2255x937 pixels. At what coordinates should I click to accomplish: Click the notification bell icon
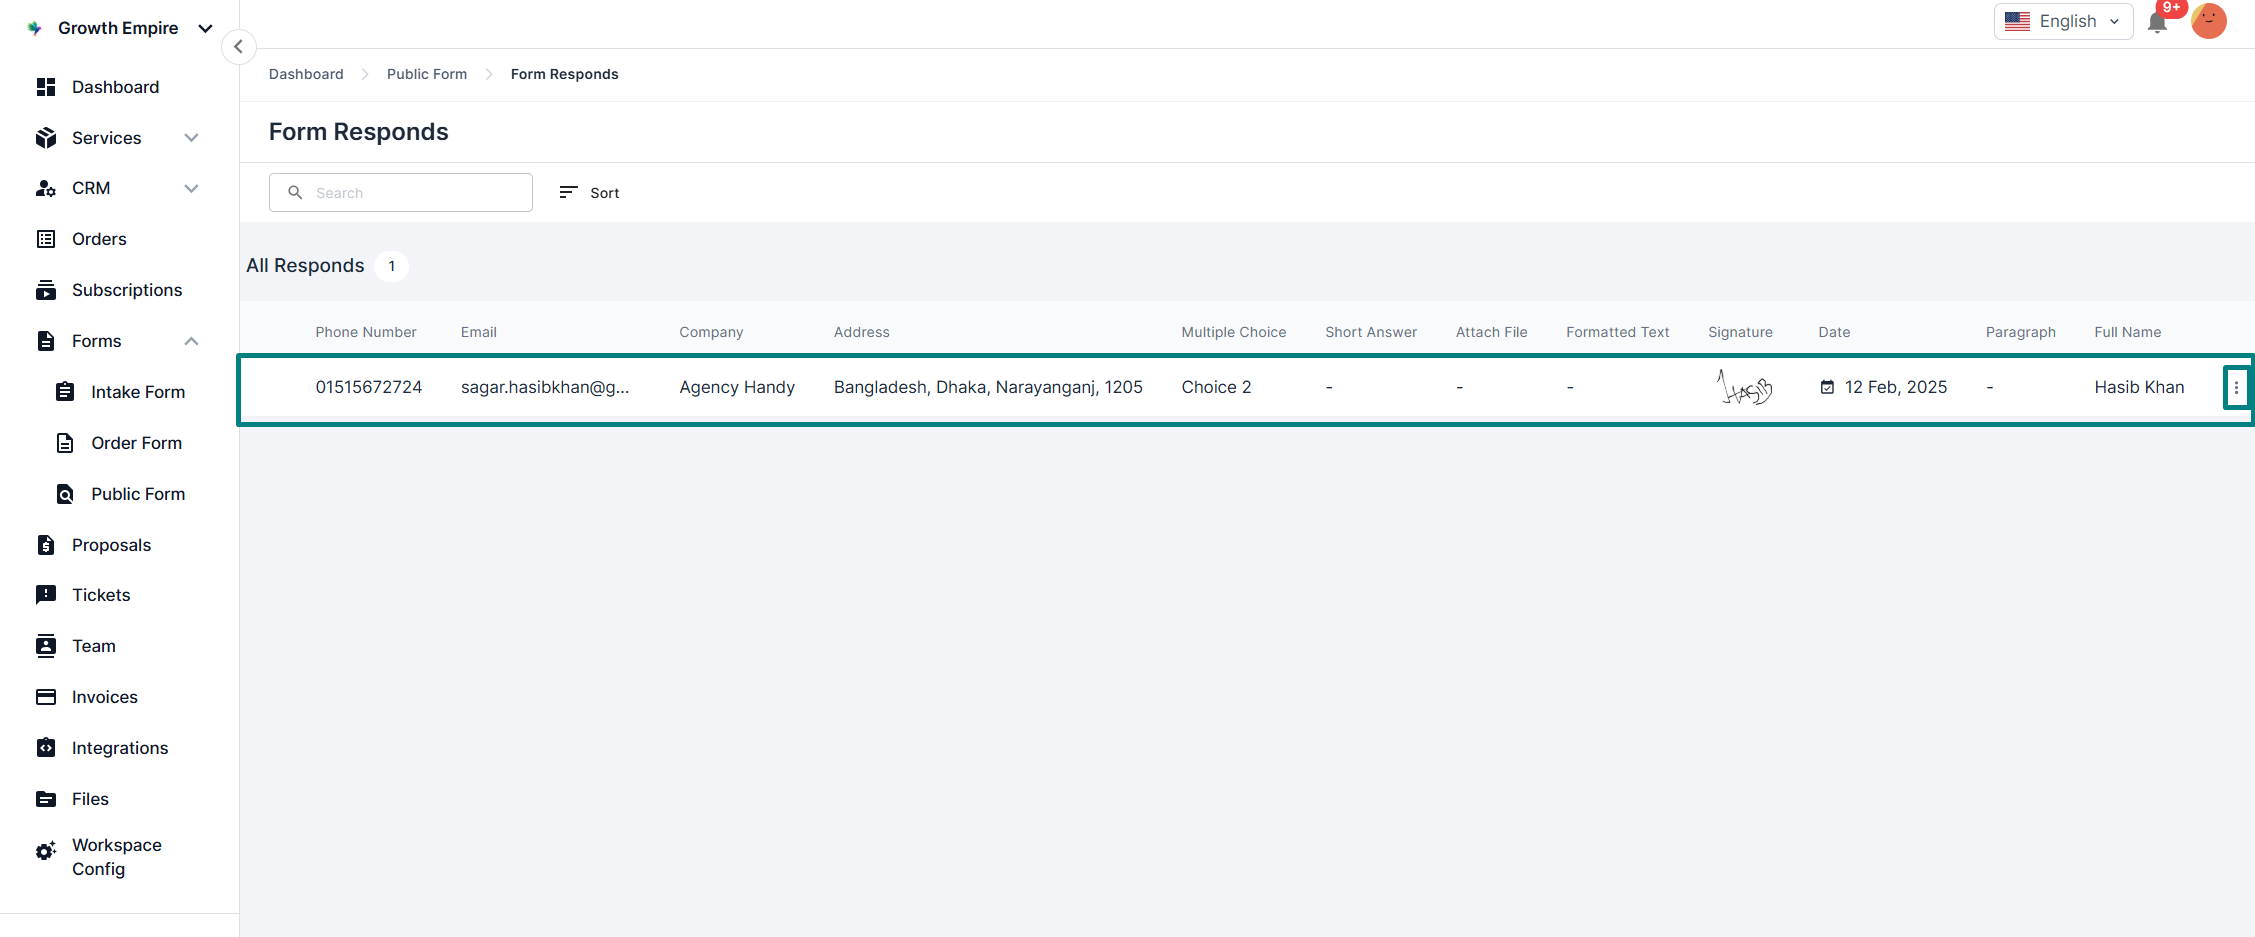[2157, 23]
